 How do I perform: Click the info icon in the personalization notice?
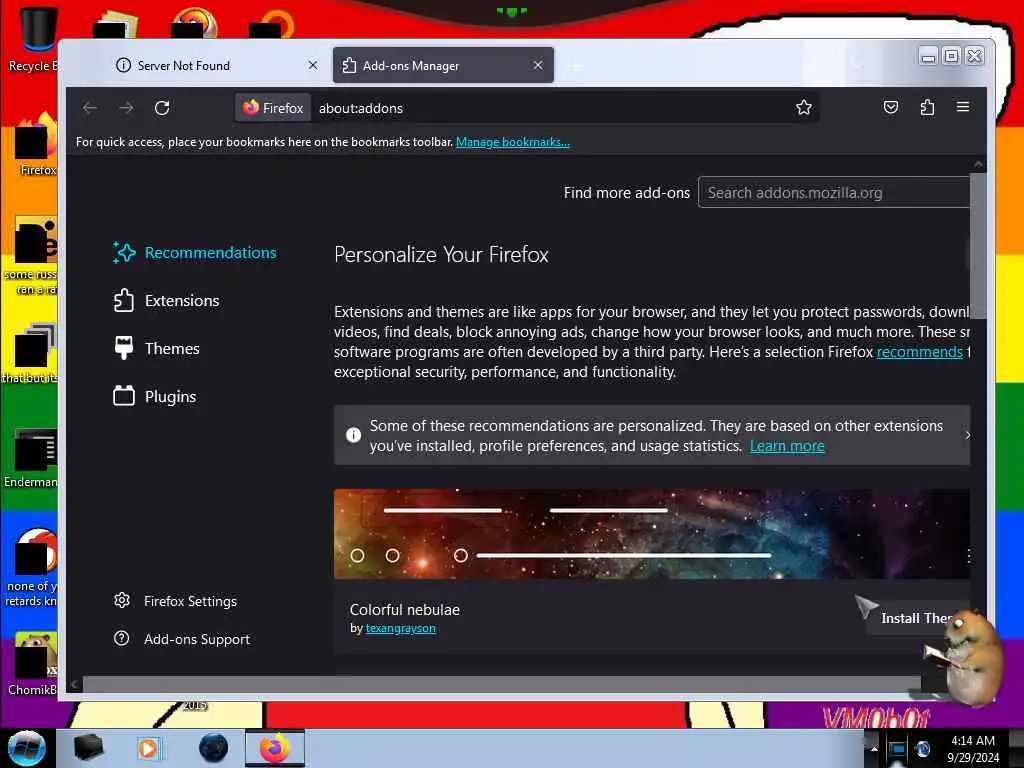pos(353,435)
